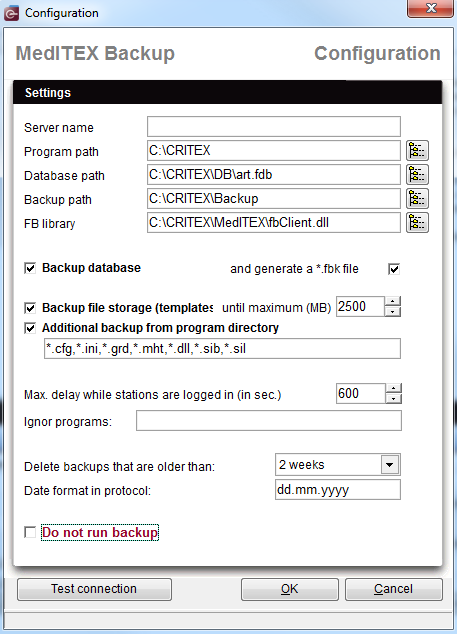Browse for the Program path folder
Image resolution: width=457 pixels, height=634 pixels.
coord(417,150)
